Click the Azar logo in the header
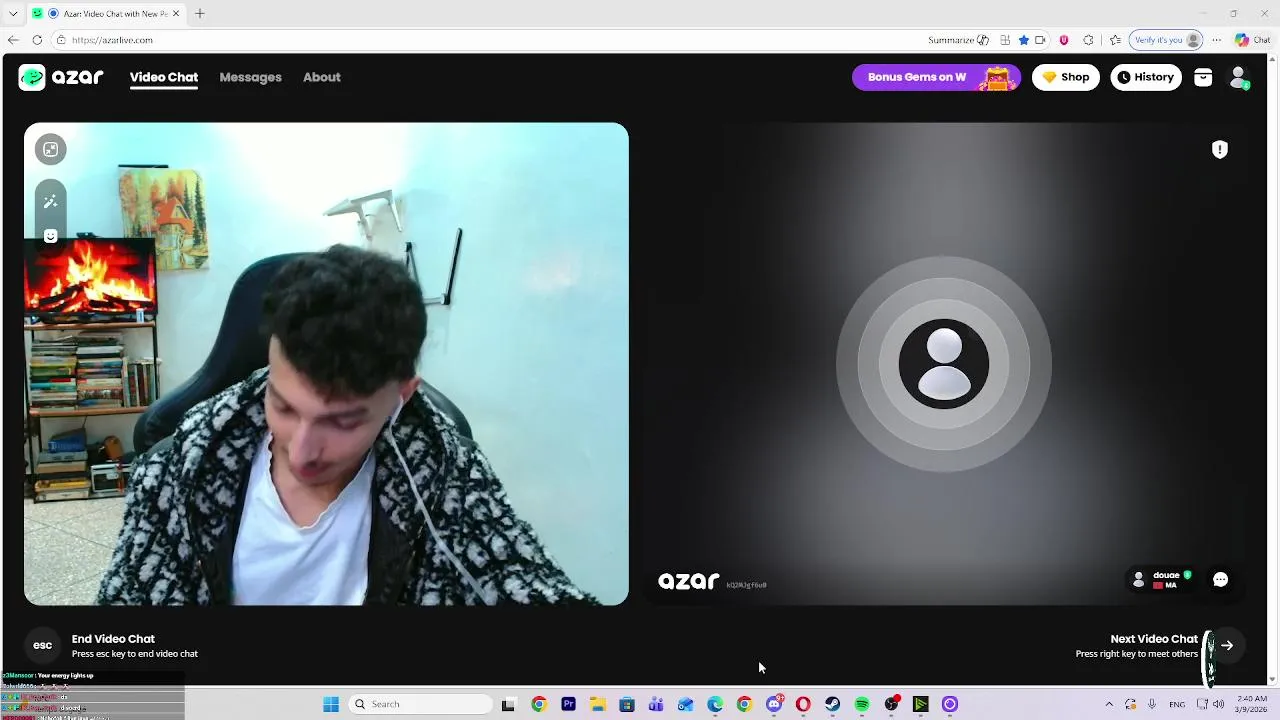This screenshot has width=1280, height=720. tap(61, 77)
